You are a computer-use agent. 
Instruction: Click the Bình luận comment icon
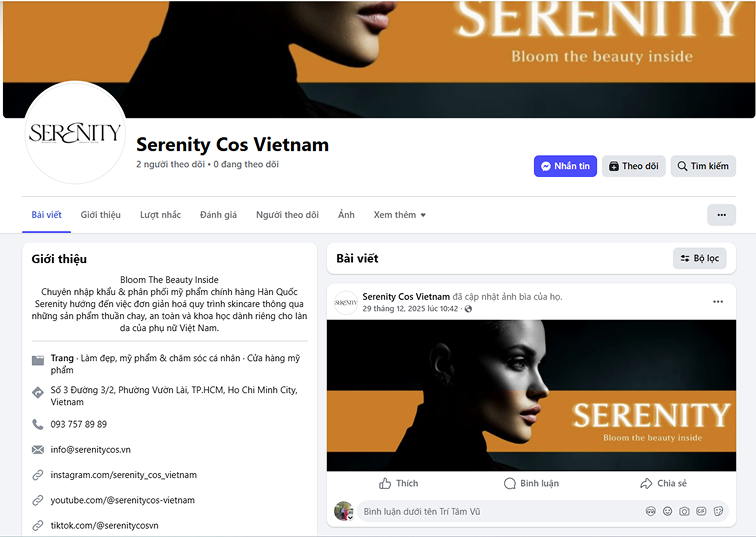click(510, 483)
